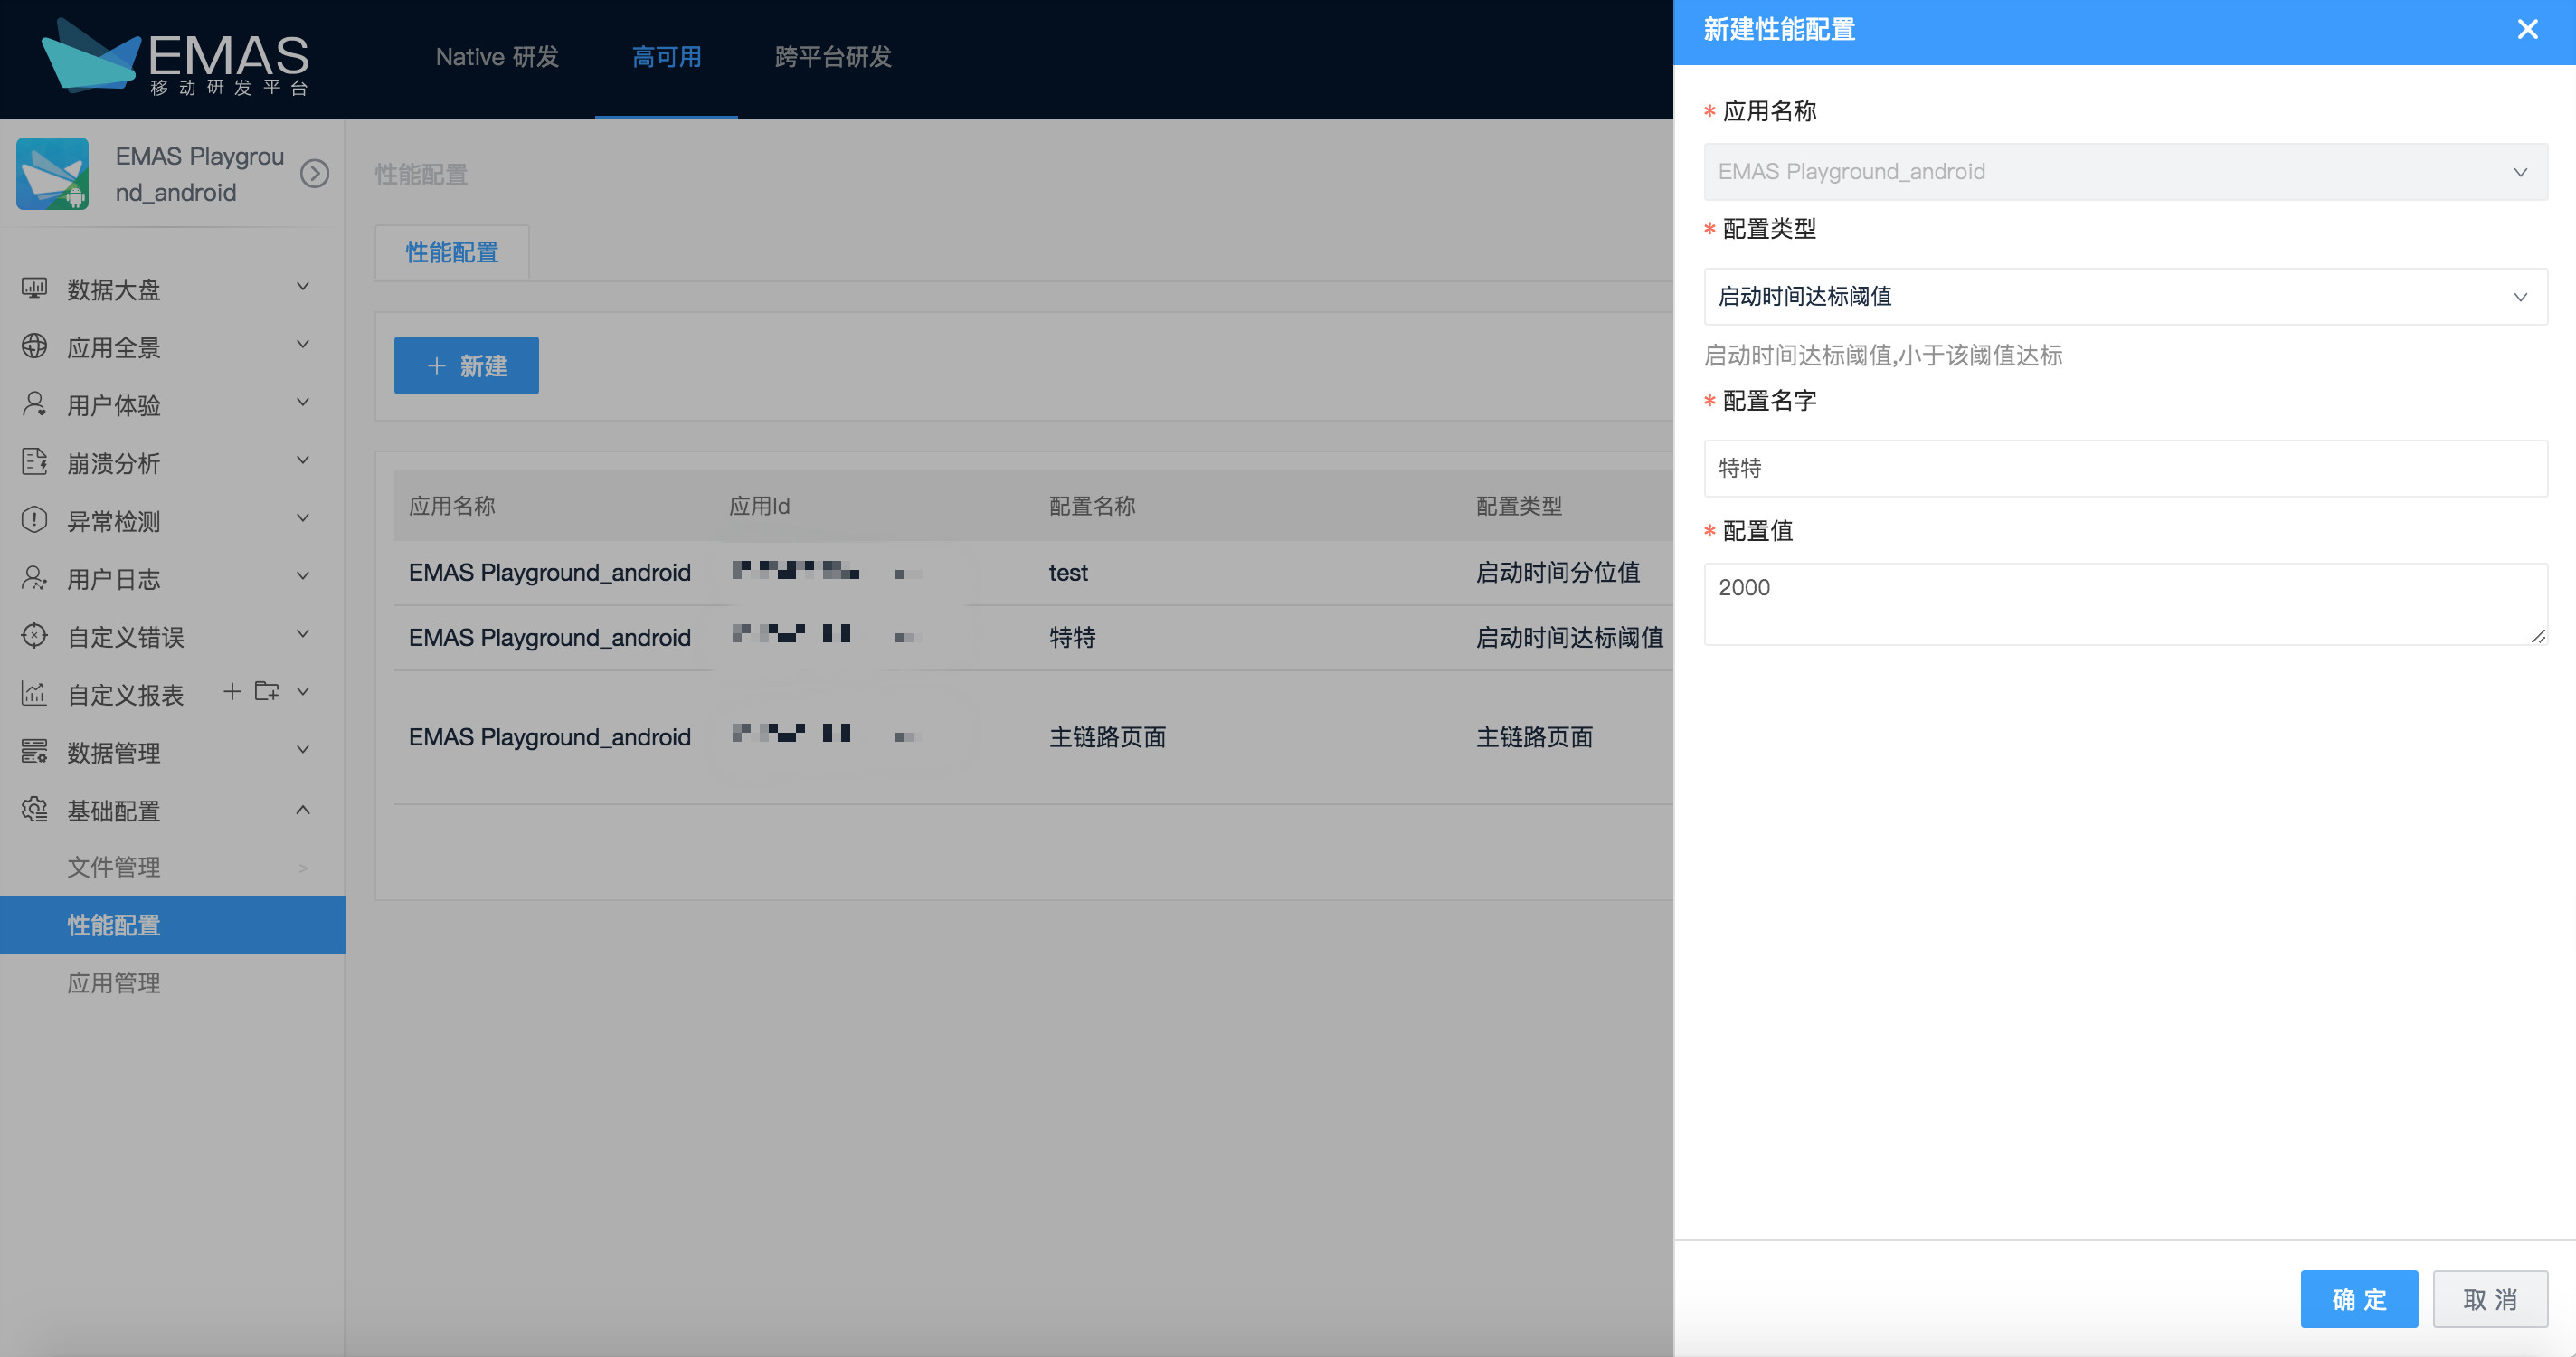Click the '特特' cell in the table

pos(1072,638)
